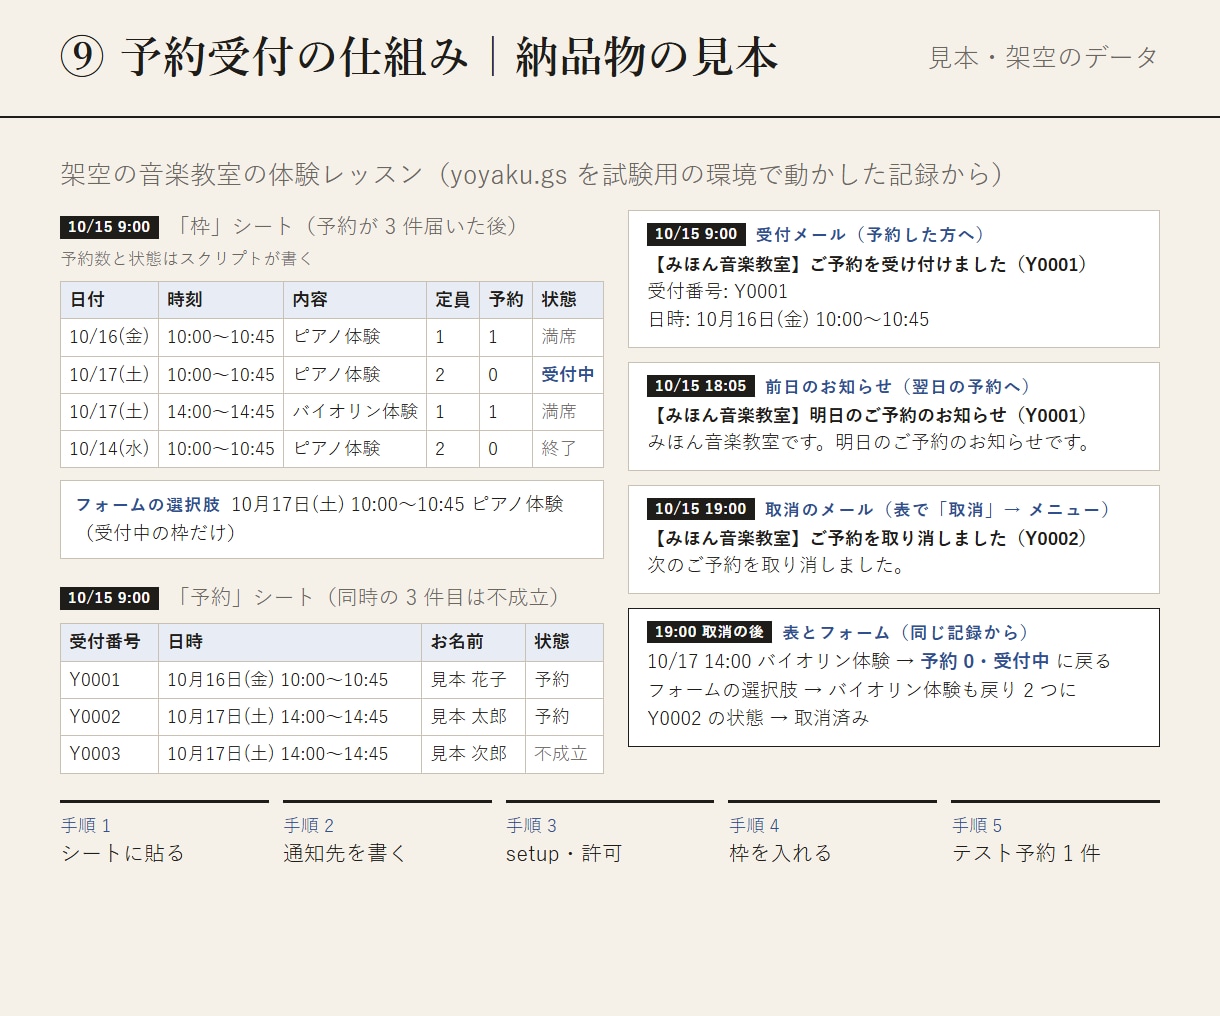Click the 見本 次郎 name cell
This screenshot has height=1016, width=1220.
click(x=473, y=754)
